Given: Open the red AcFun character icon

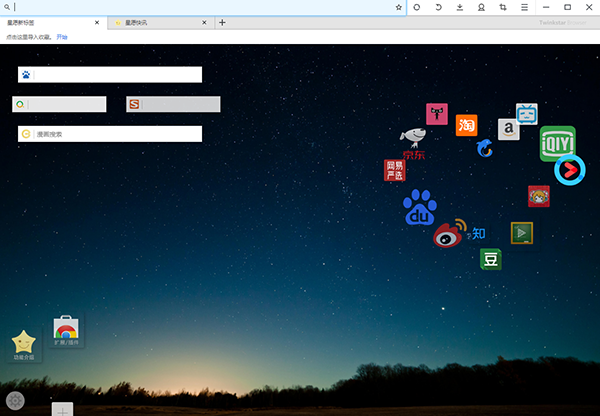Looking at the screenshot, I should pos(539,196).
